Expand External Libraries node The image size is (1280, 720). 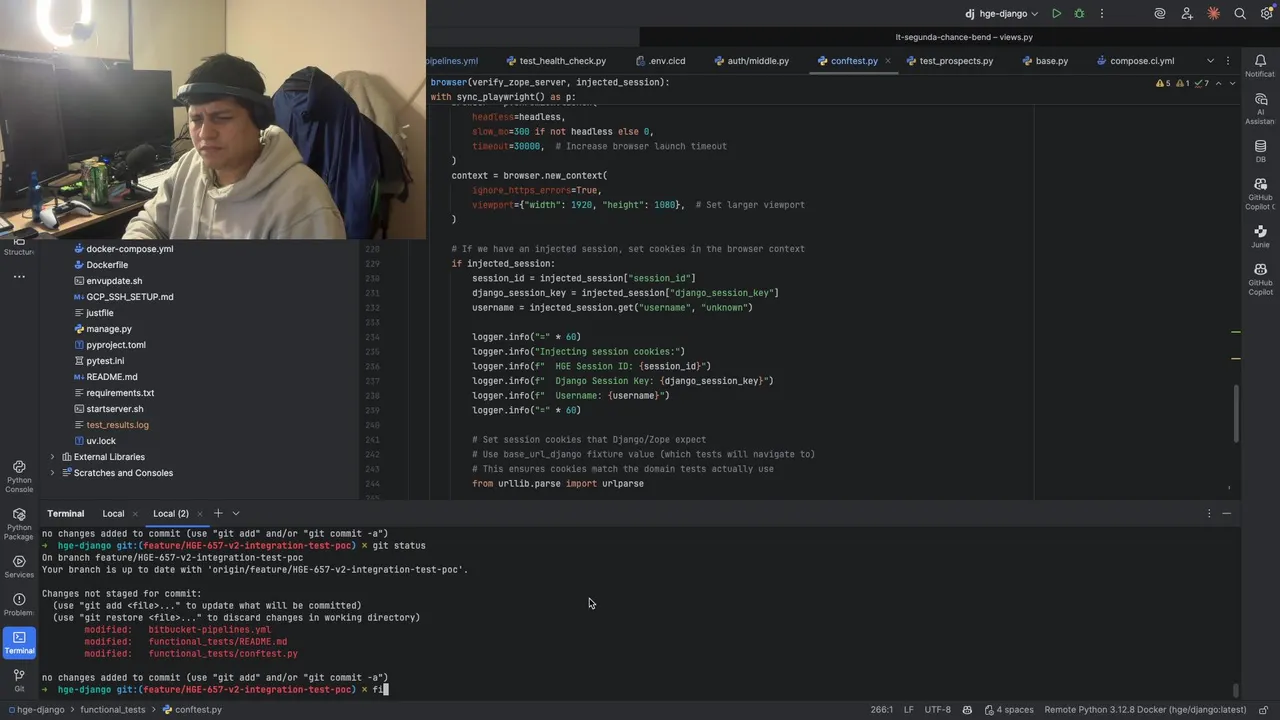tap(52, 457)
